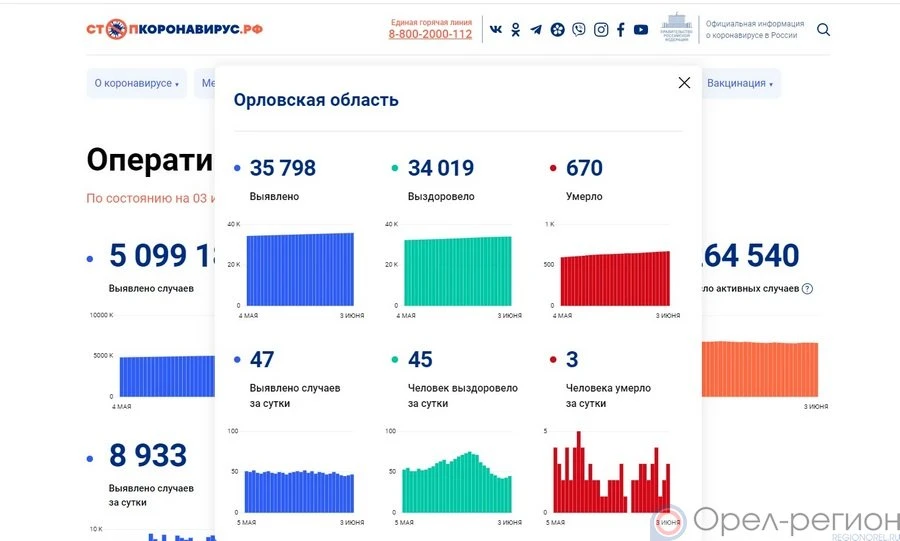The height and width of the screenshot is (541, 900).
Task: Click the Russian Government logo
Action: click(677, 28)
